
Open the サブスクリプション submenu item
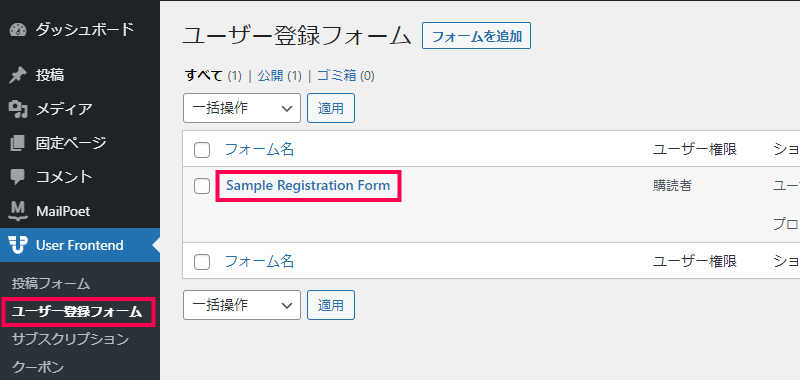point(70,339)
